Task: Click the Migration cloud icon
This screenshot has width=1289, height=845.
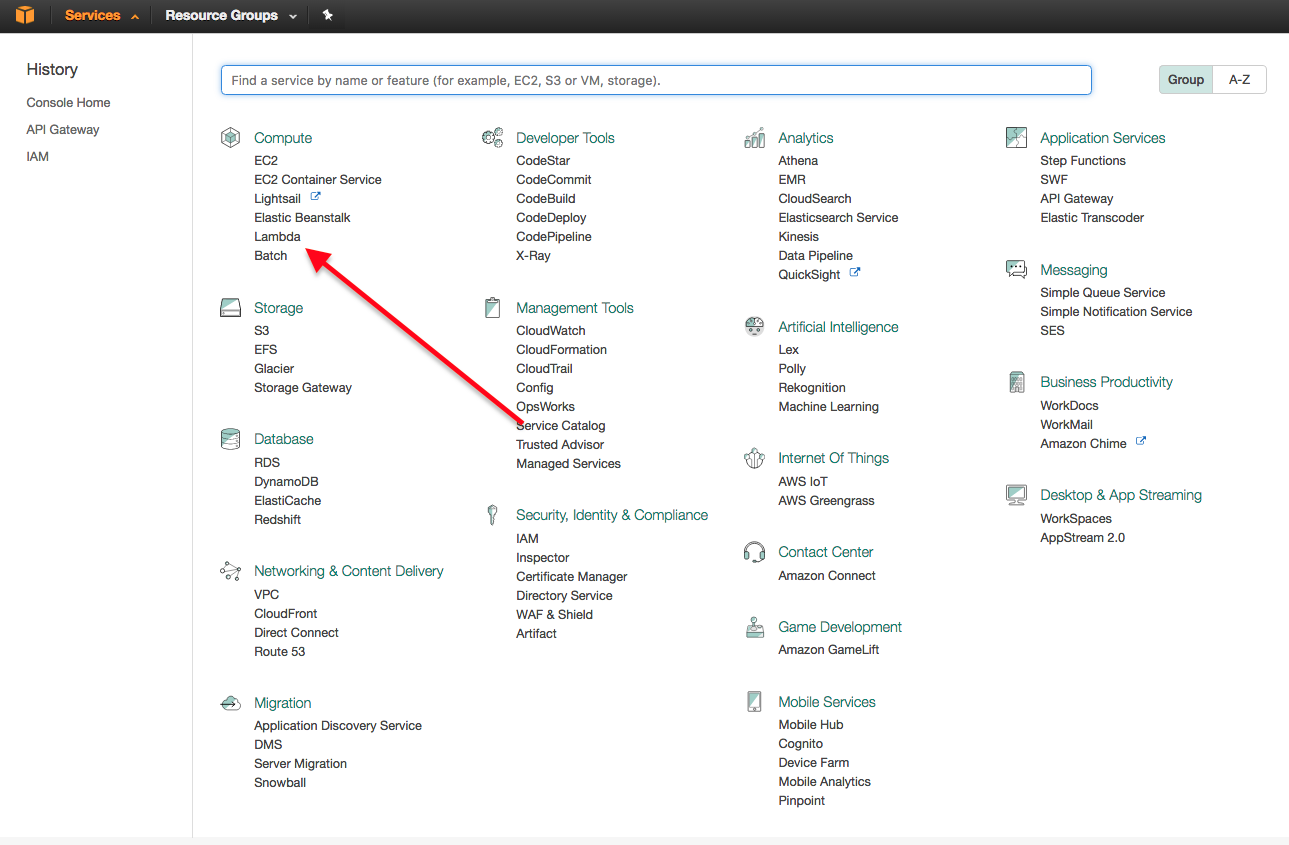Action: [x=231, y=703]
